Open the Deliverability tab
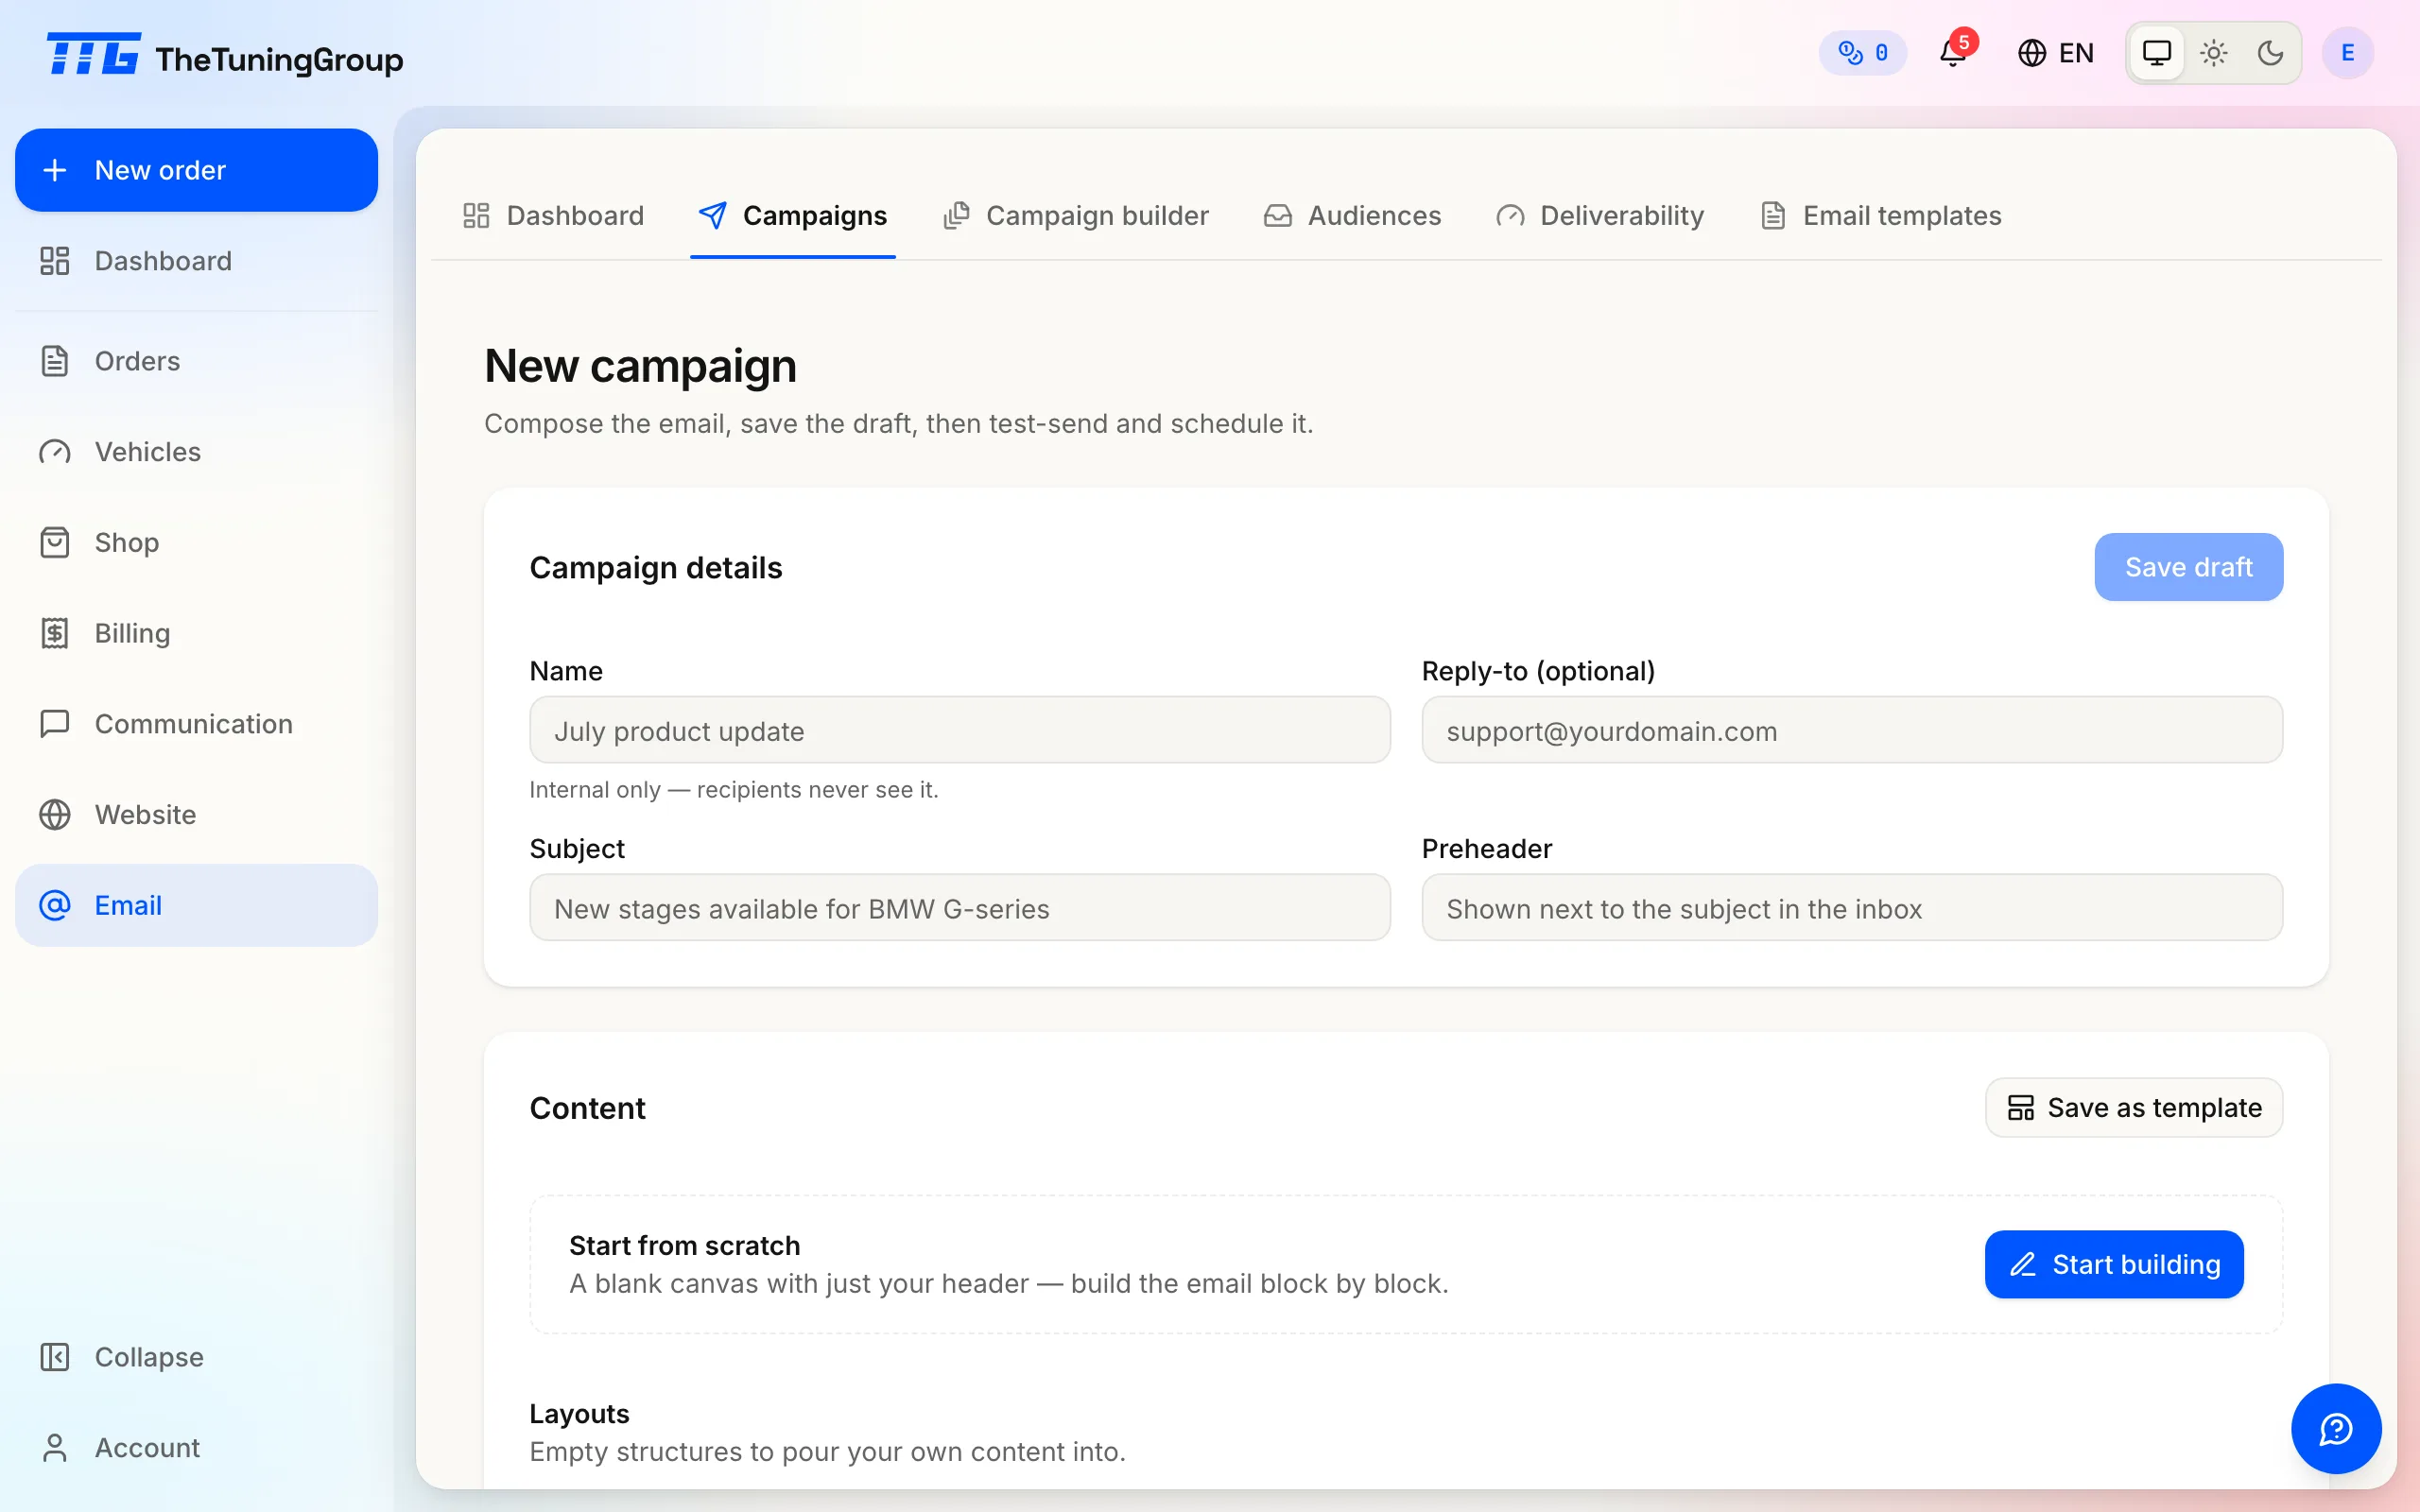This screenshot has height=1512, width=2420. (1600, 216)
